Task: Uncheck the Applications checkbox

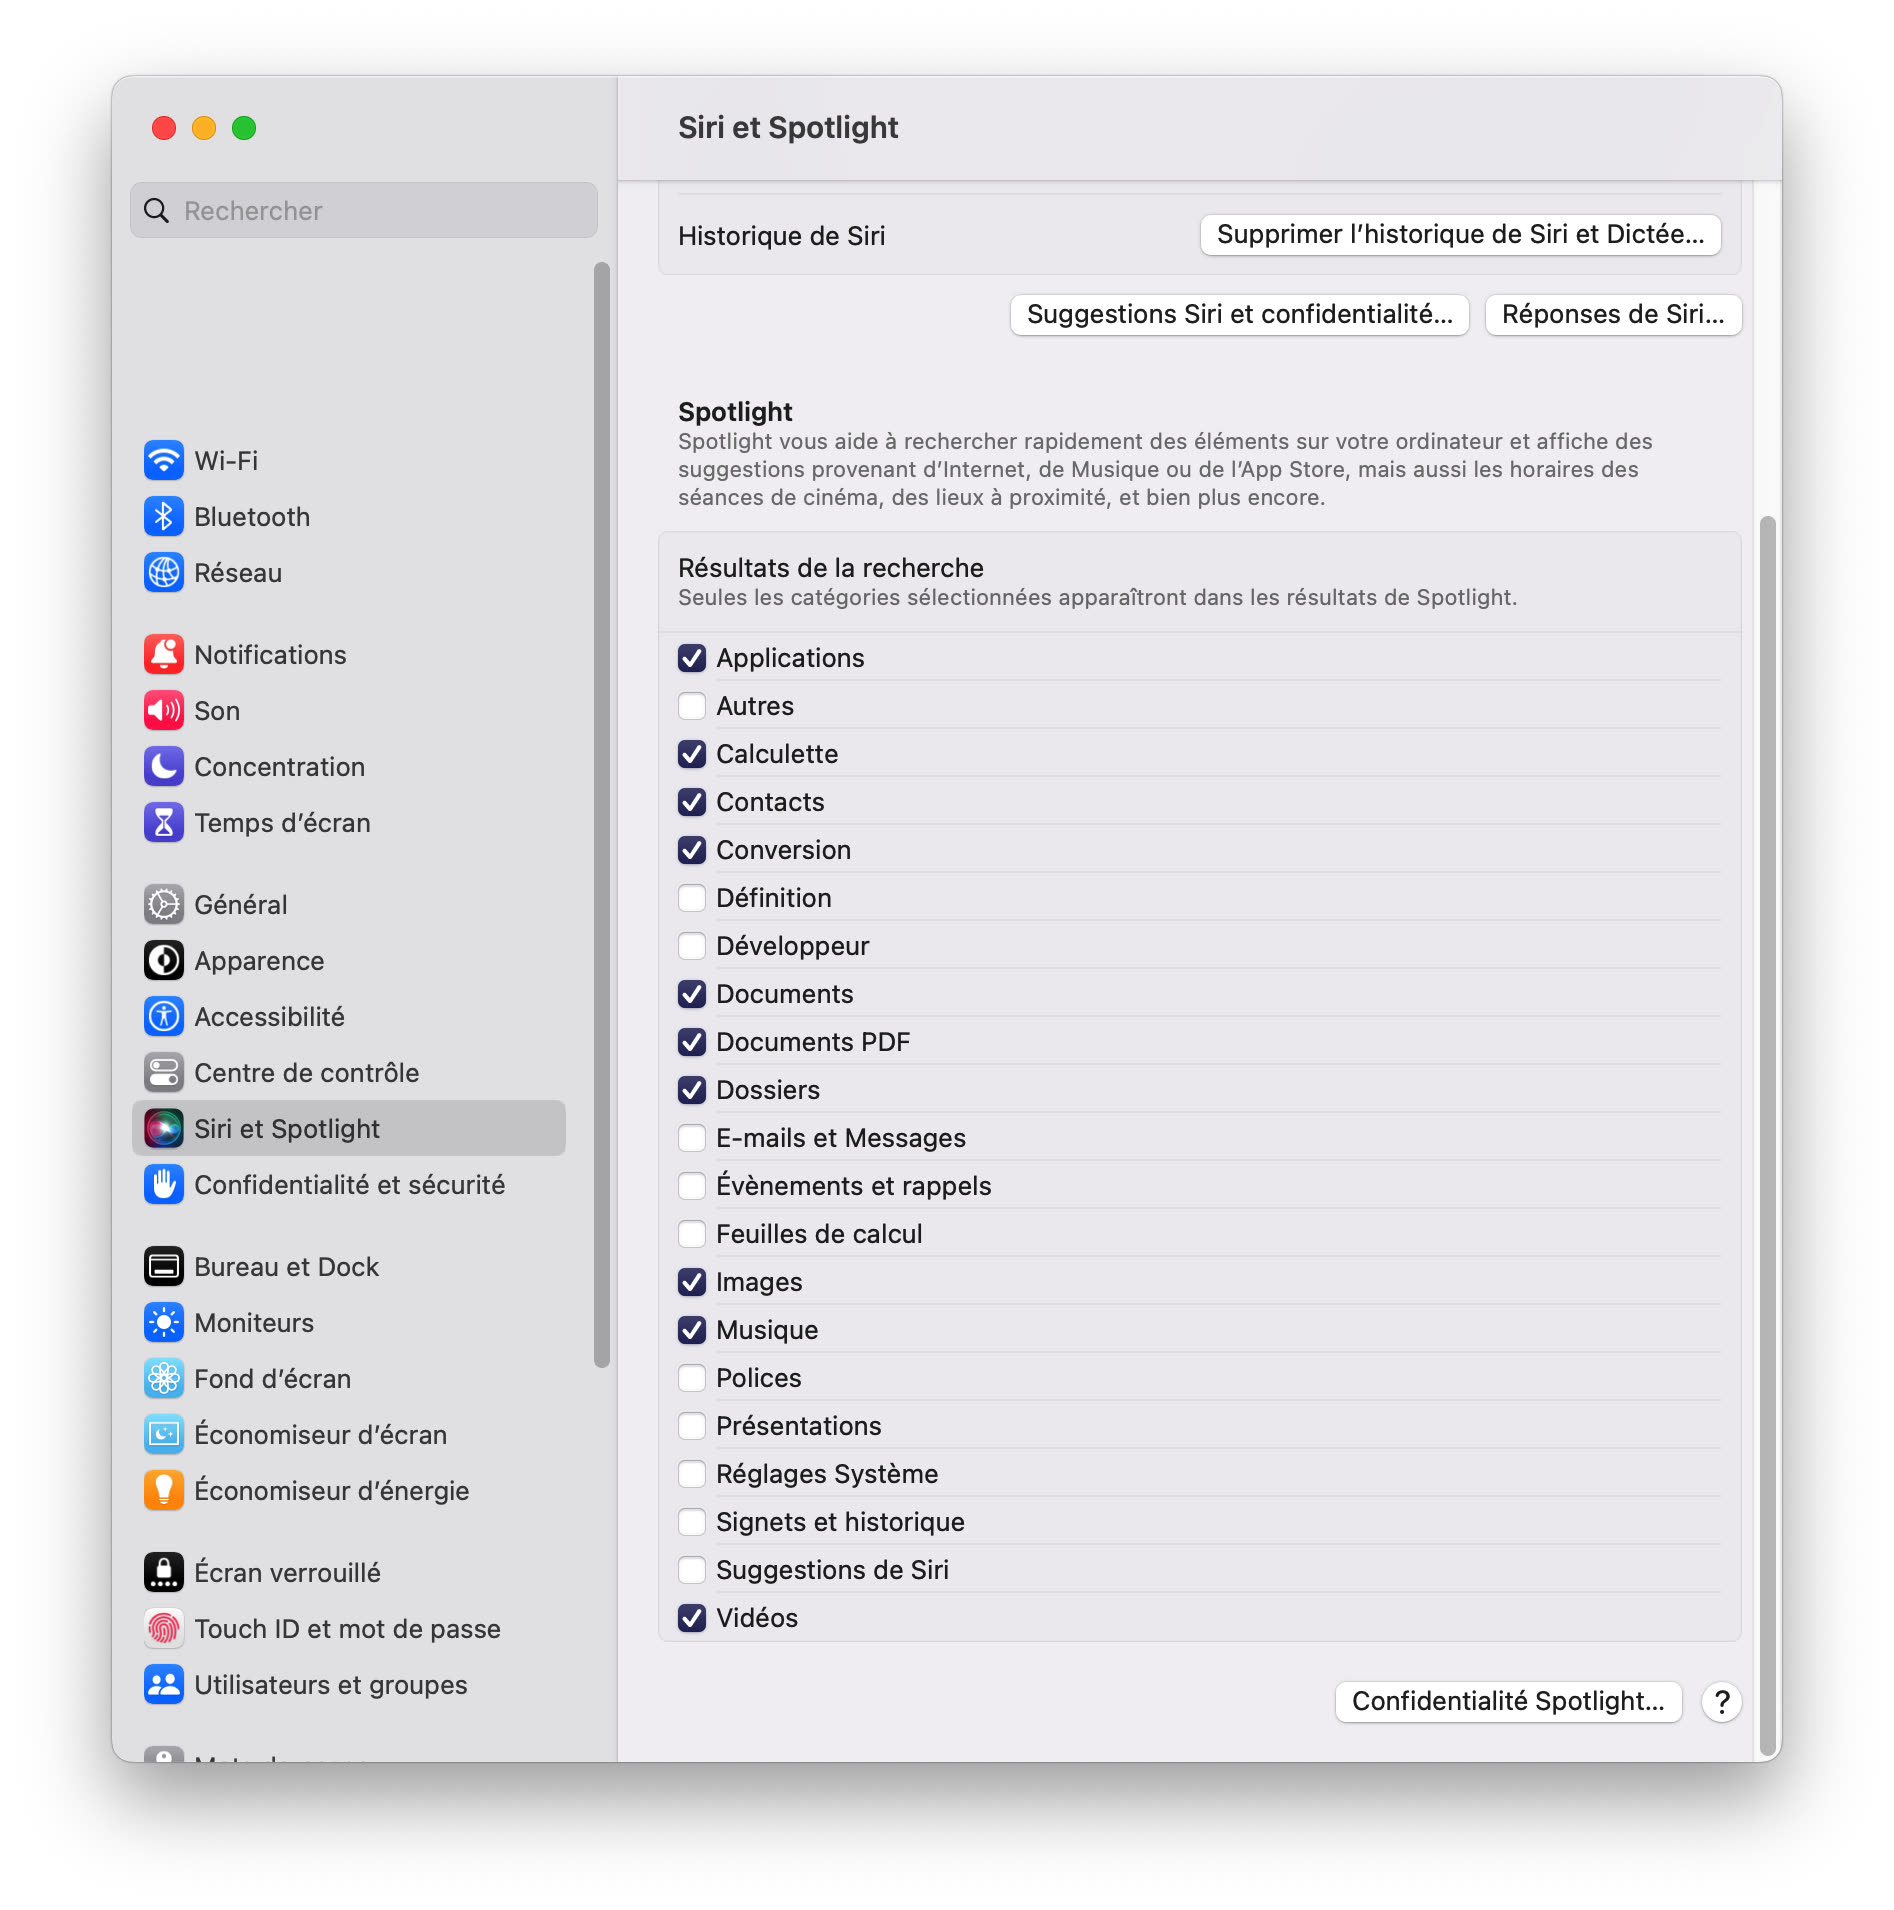Action: click(692, 658)
